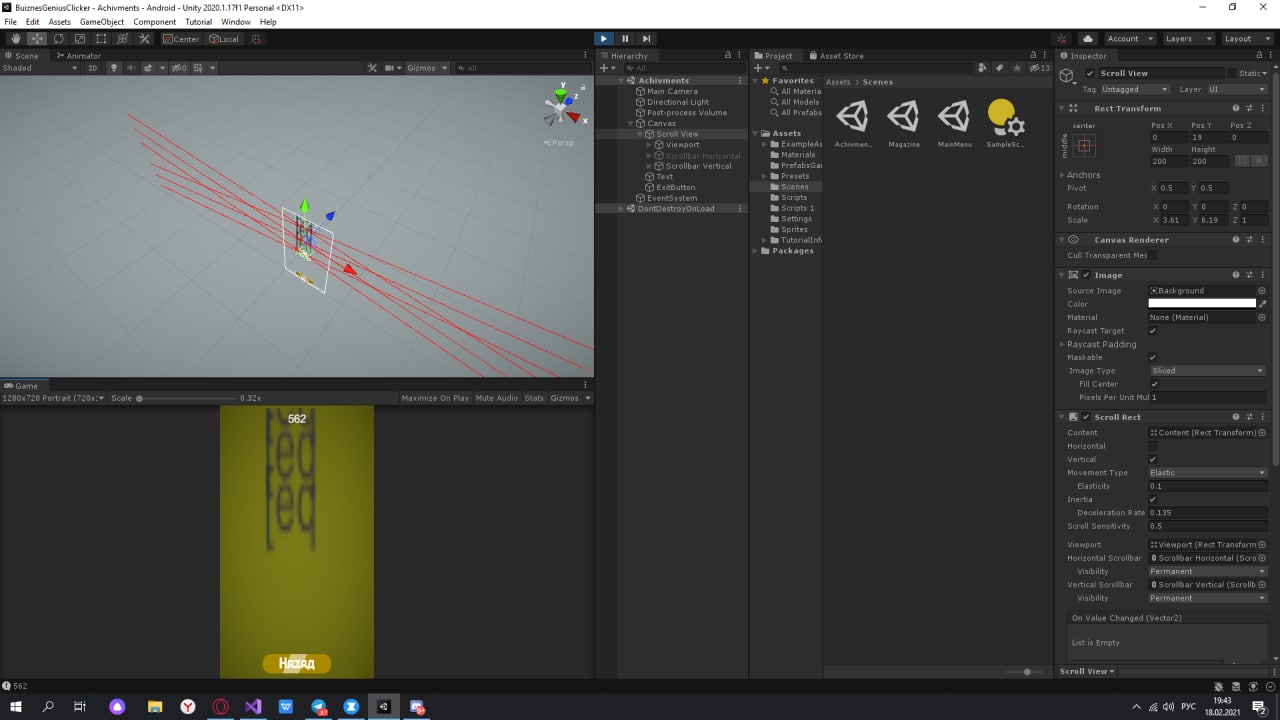The image size is (1280, 720).
Task: Click the Image Color swatch
Action: coord(1202,303)
